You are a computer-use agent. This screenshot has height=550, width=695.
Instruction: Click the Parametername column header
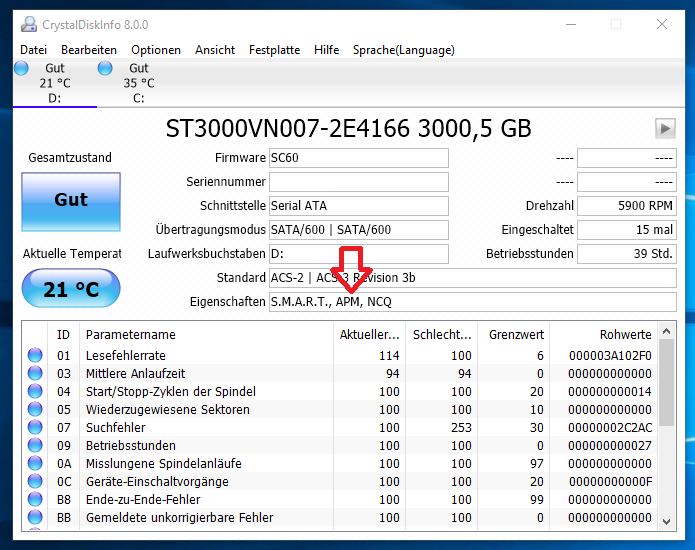(207, 335)
